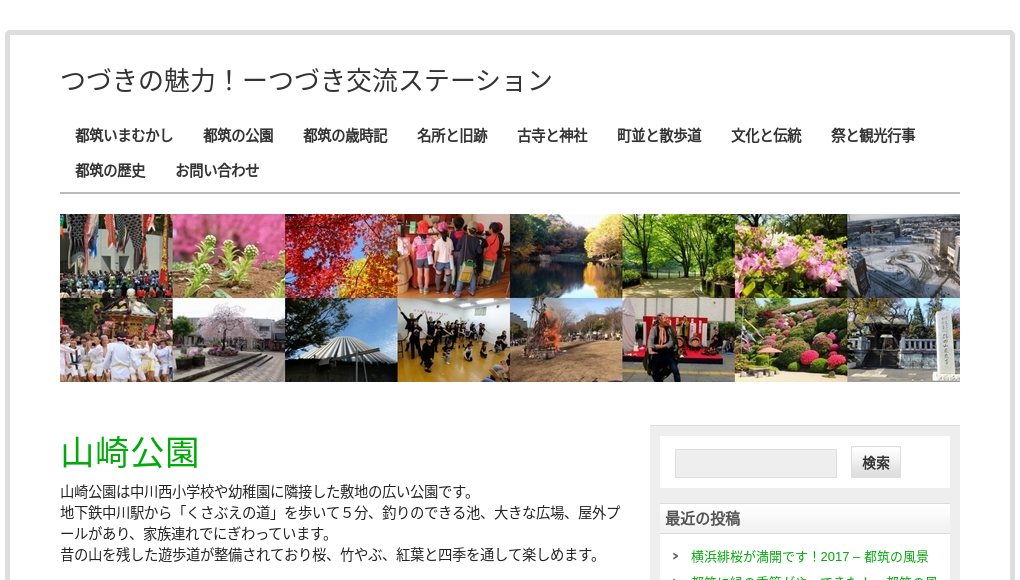Click the arrow marker beside the newest post
The height and width of the screenshot is (580, 1020).
[x=675, y=557]
